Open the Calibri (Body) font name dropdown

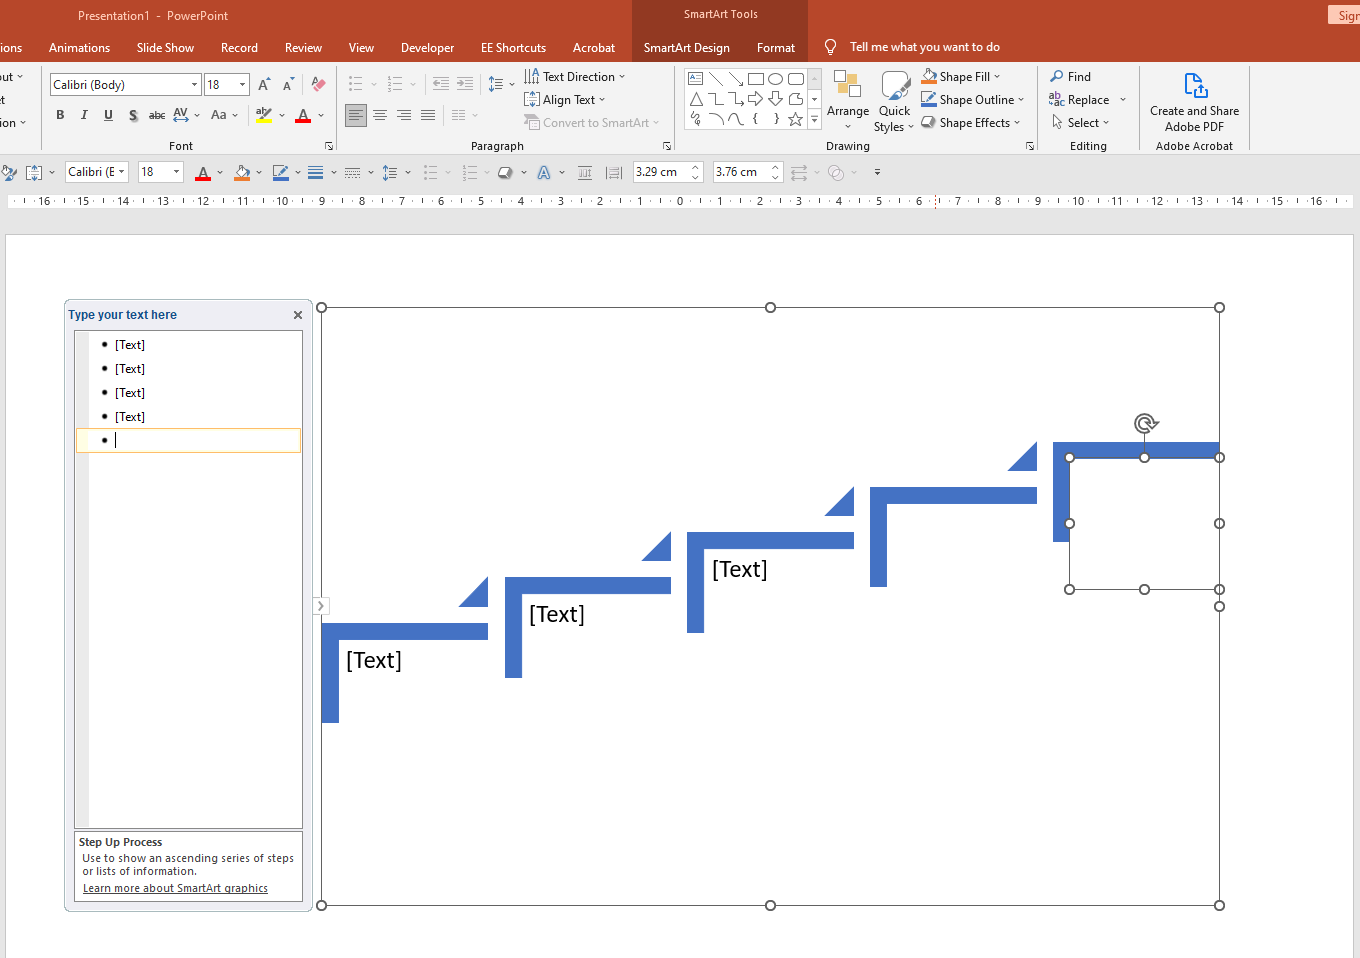pyautogui.click(x=194, y=85)
